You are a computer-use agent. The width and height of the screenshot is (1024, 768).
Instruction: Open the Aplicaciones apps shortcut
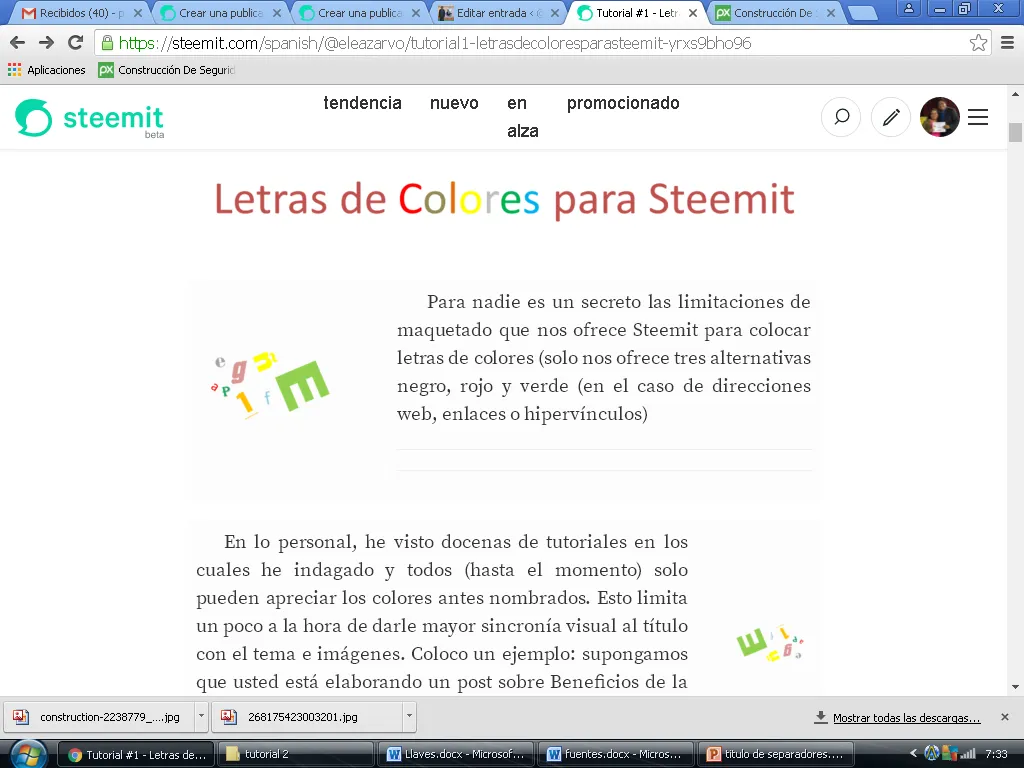coord(46,70)
